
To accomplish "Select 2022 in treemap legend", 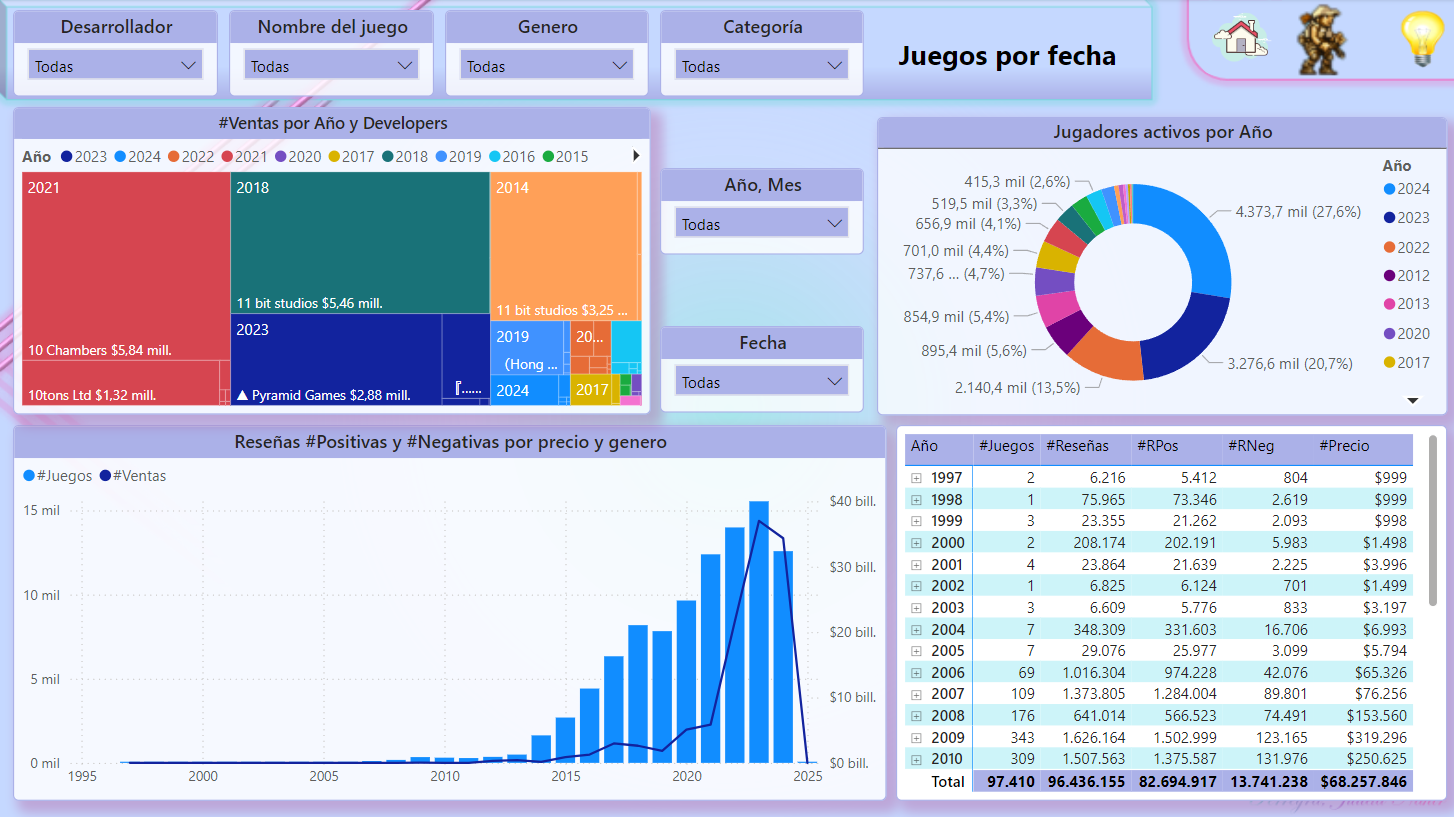I will point(191,156).
